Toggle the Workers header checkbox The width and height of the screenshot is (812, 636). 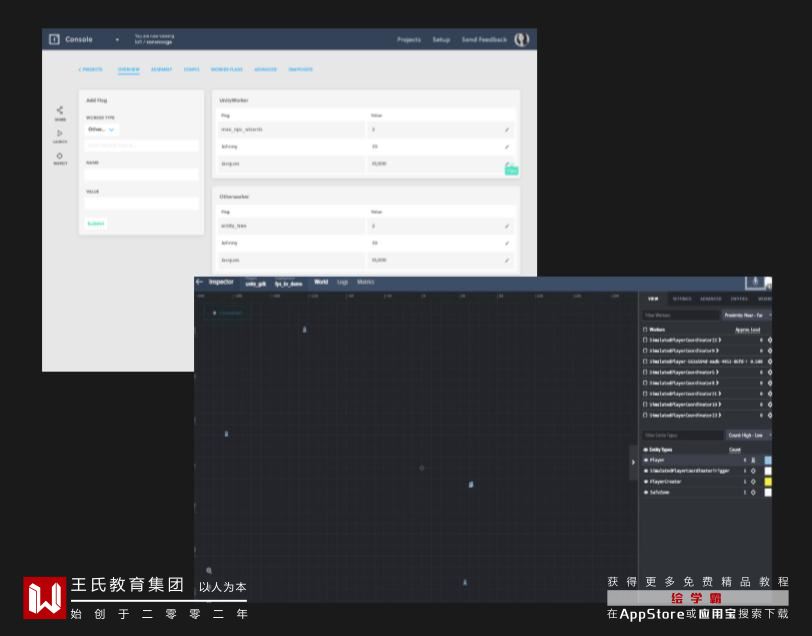coord(645,329)
